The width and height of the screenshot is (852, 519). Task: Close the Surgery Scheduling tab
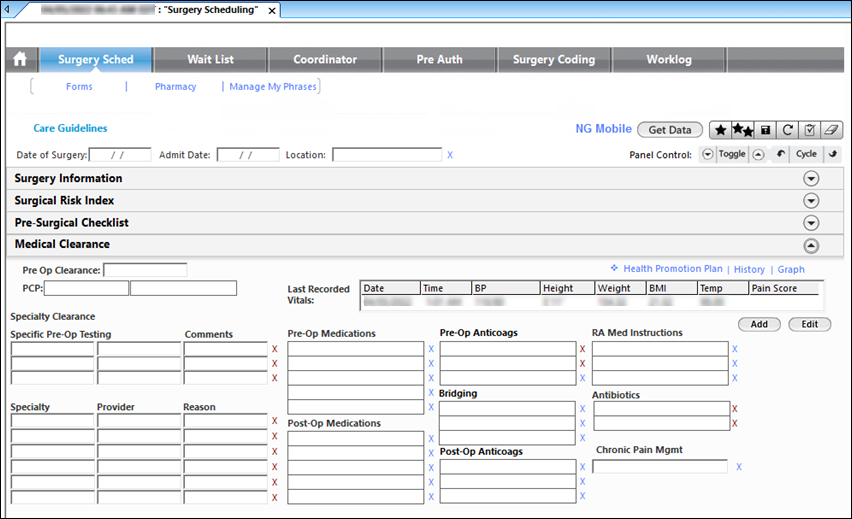[272, 10]
